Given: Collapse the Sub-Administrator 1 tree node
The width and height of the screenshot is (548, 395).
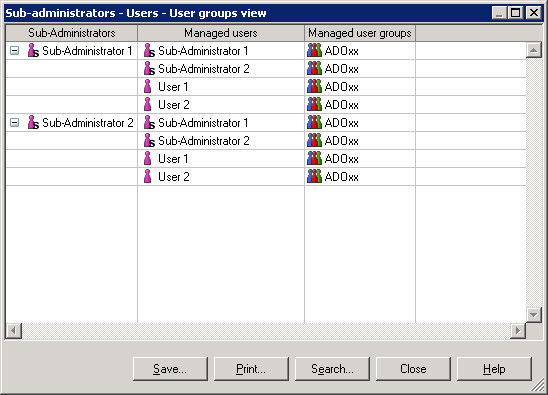Looking at the screenshot, I should (14, 51).
